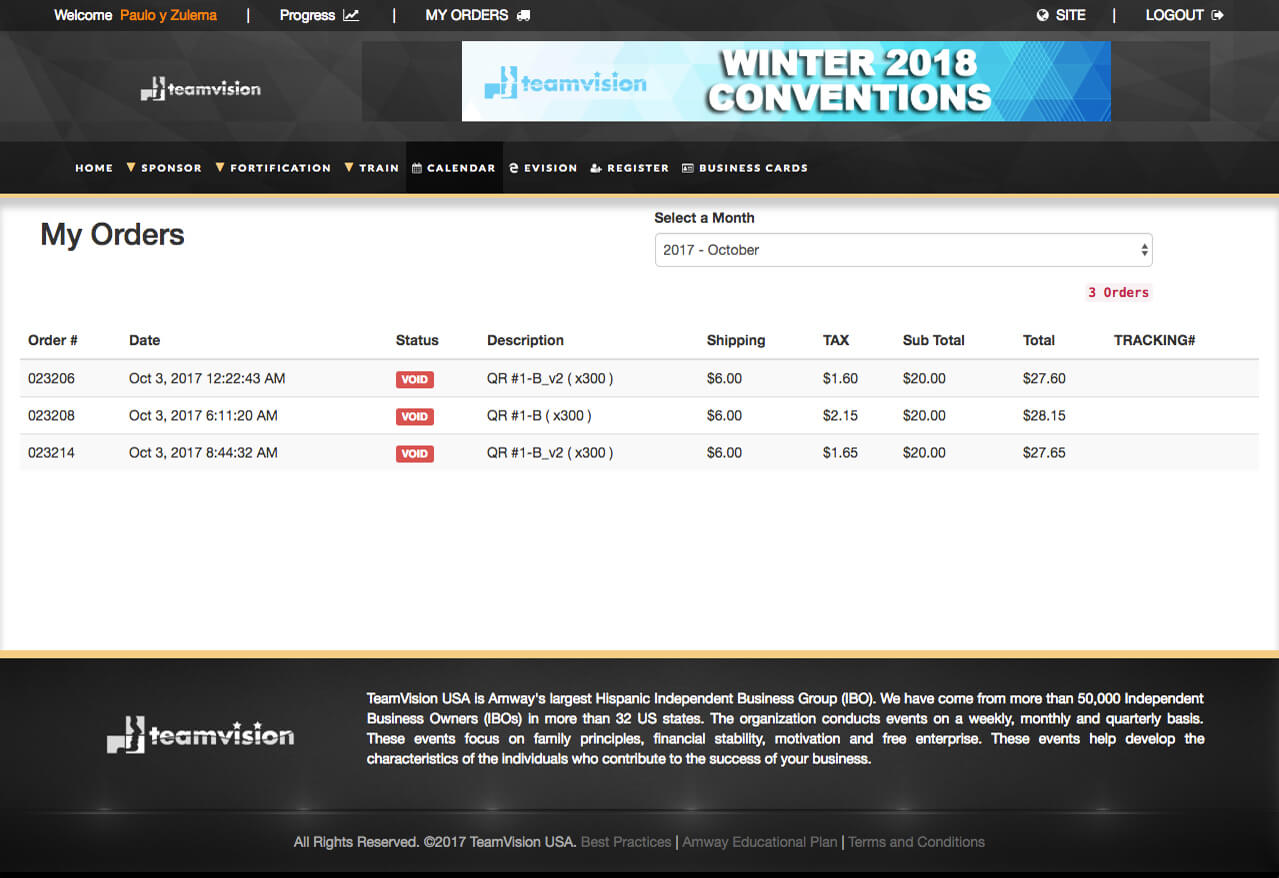Click the VOID badge for order 023214

pyautogui.click(x=415, y=454)
